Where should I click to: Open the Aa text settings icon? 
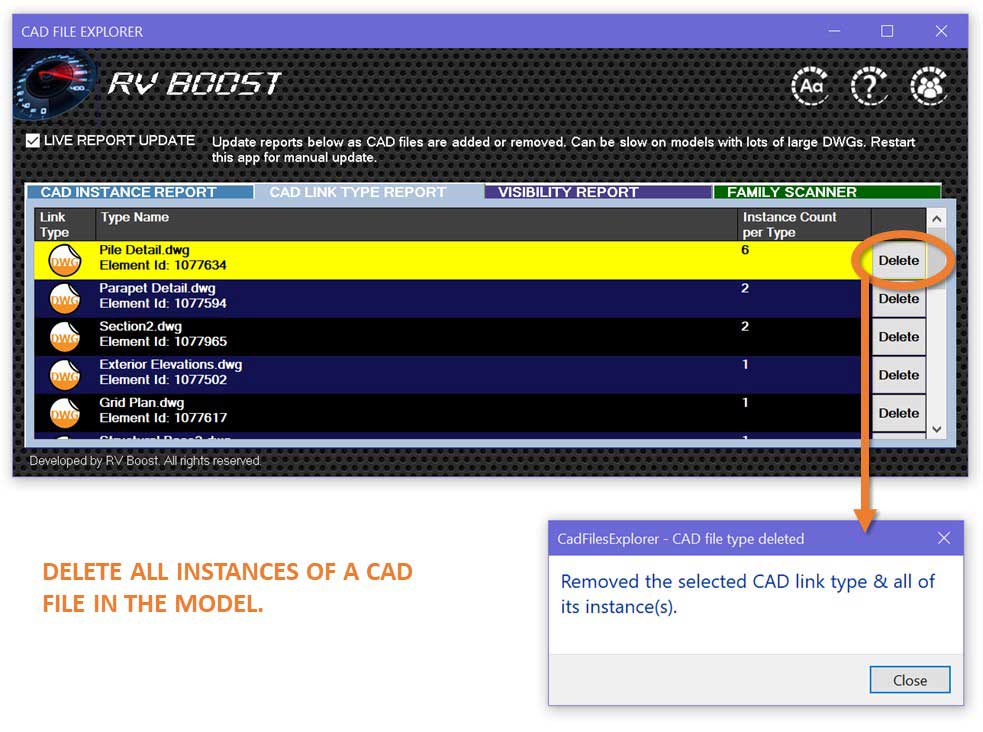(811, 86)
